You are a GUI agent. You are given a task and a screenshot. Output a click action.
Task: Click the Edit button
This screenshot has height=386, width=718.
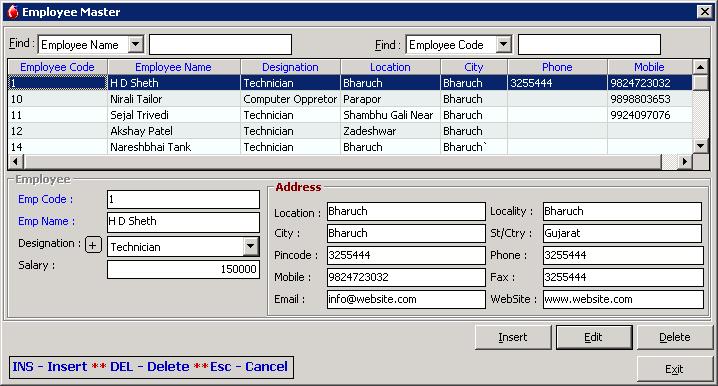(594, 337)
